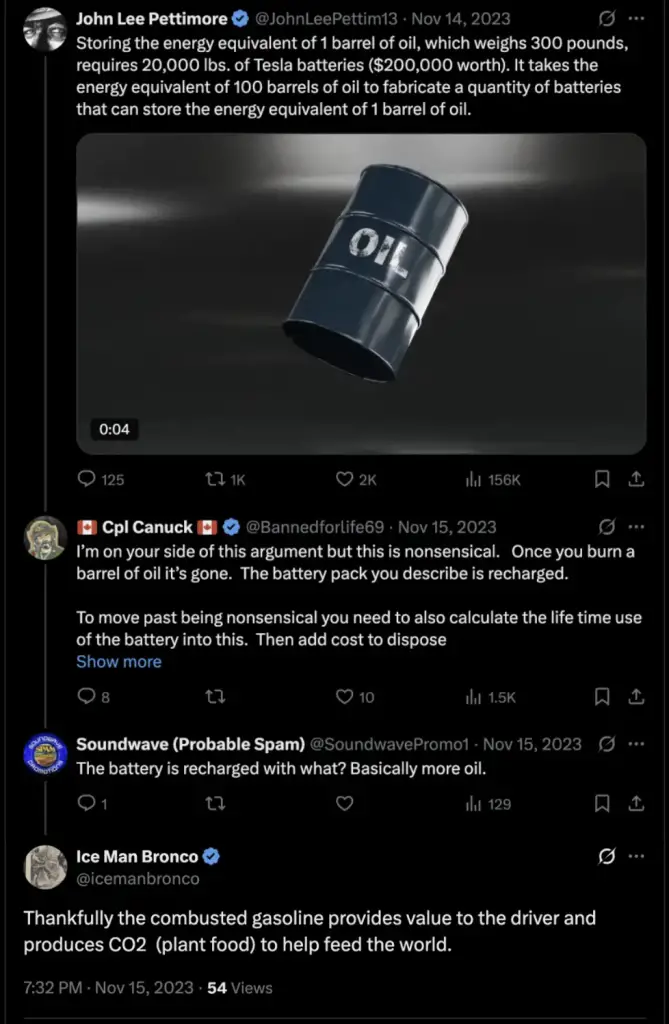
Task: Reply to John Lee Pettimore's tweet
Action: pos(101,480)
